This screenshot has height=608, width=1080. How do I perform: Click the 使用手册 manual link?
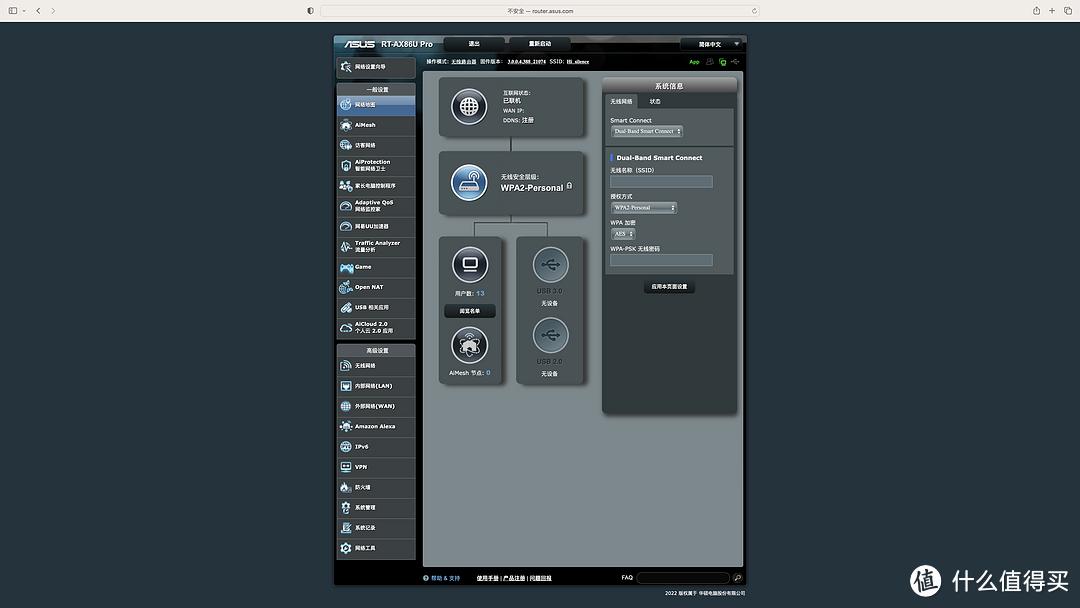tap(487, 578)
